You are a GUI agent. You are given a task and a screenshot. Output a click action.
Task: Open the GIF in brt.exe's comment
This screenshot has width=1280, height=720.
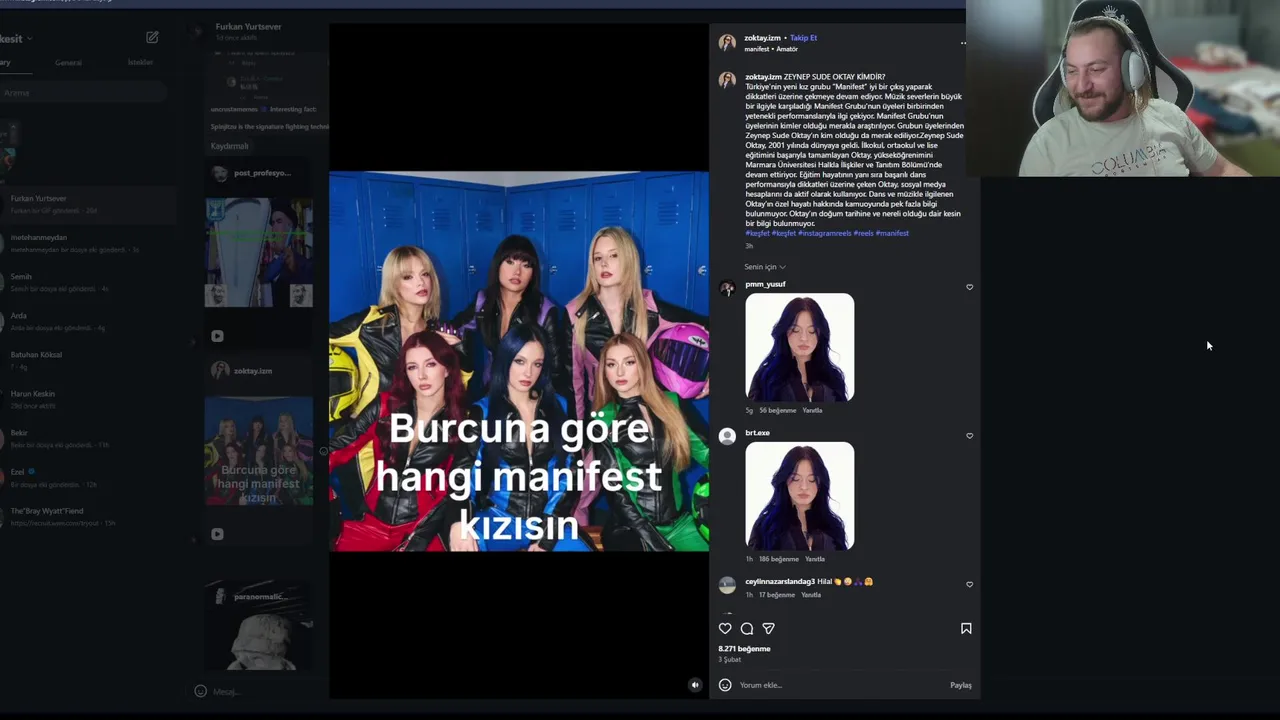coord(800,496)
